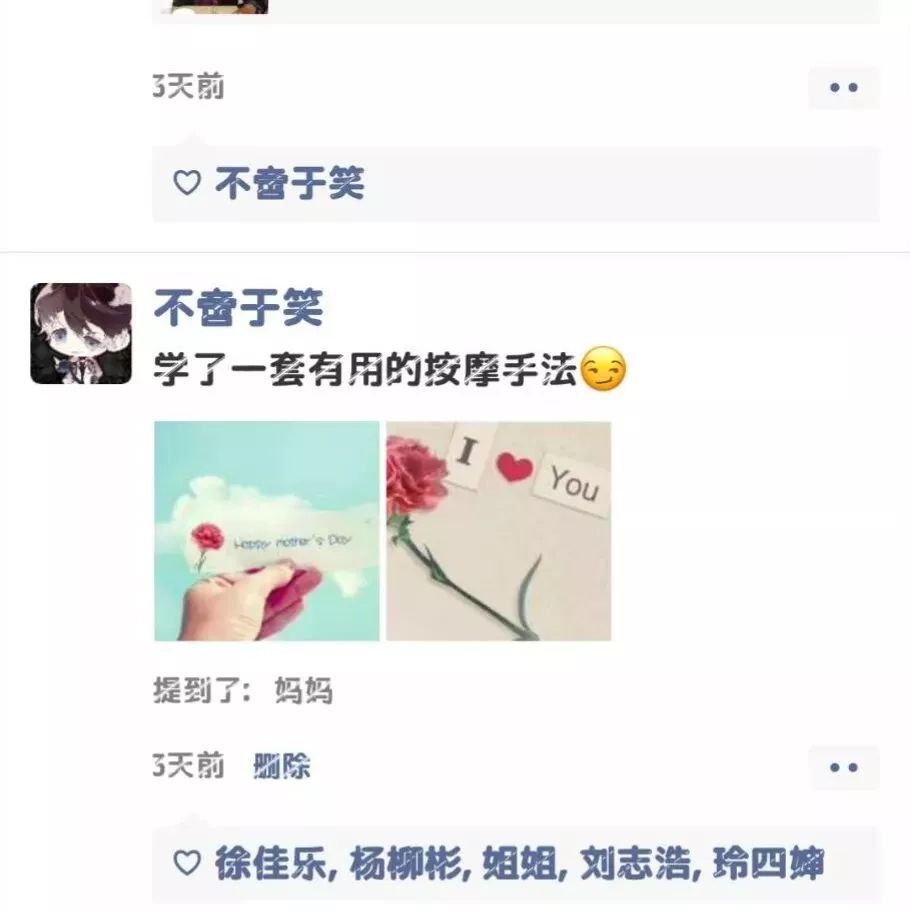Open 刘志浩 in the likes list
This screenshot has height=911, width=910.
636,863
